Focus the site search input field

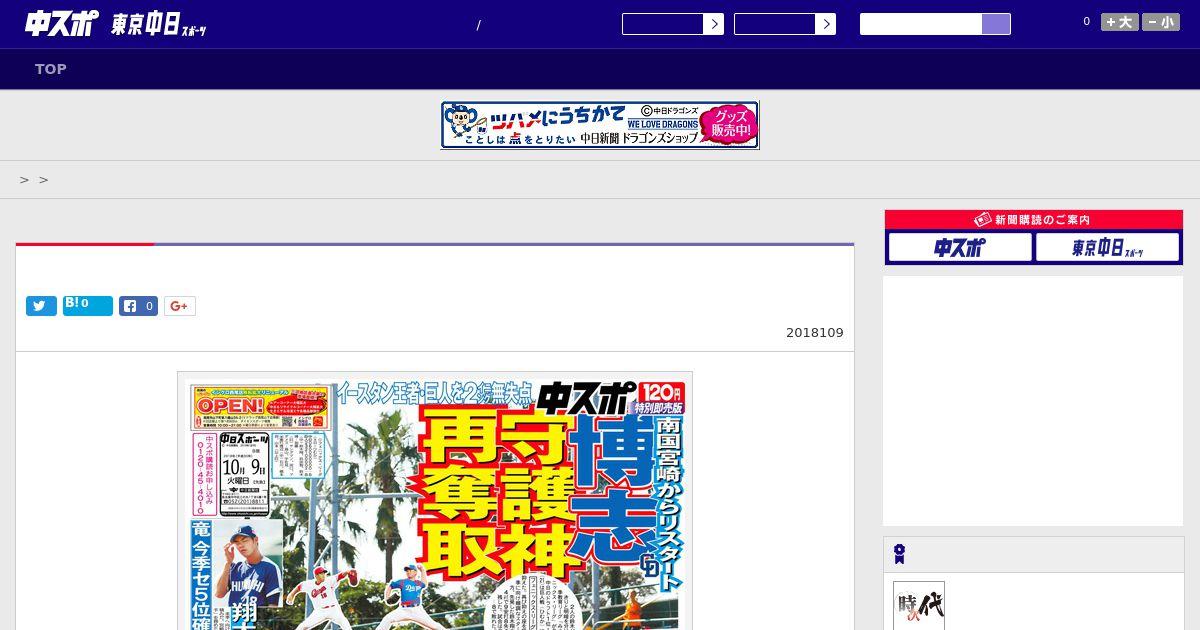[921, 24]
